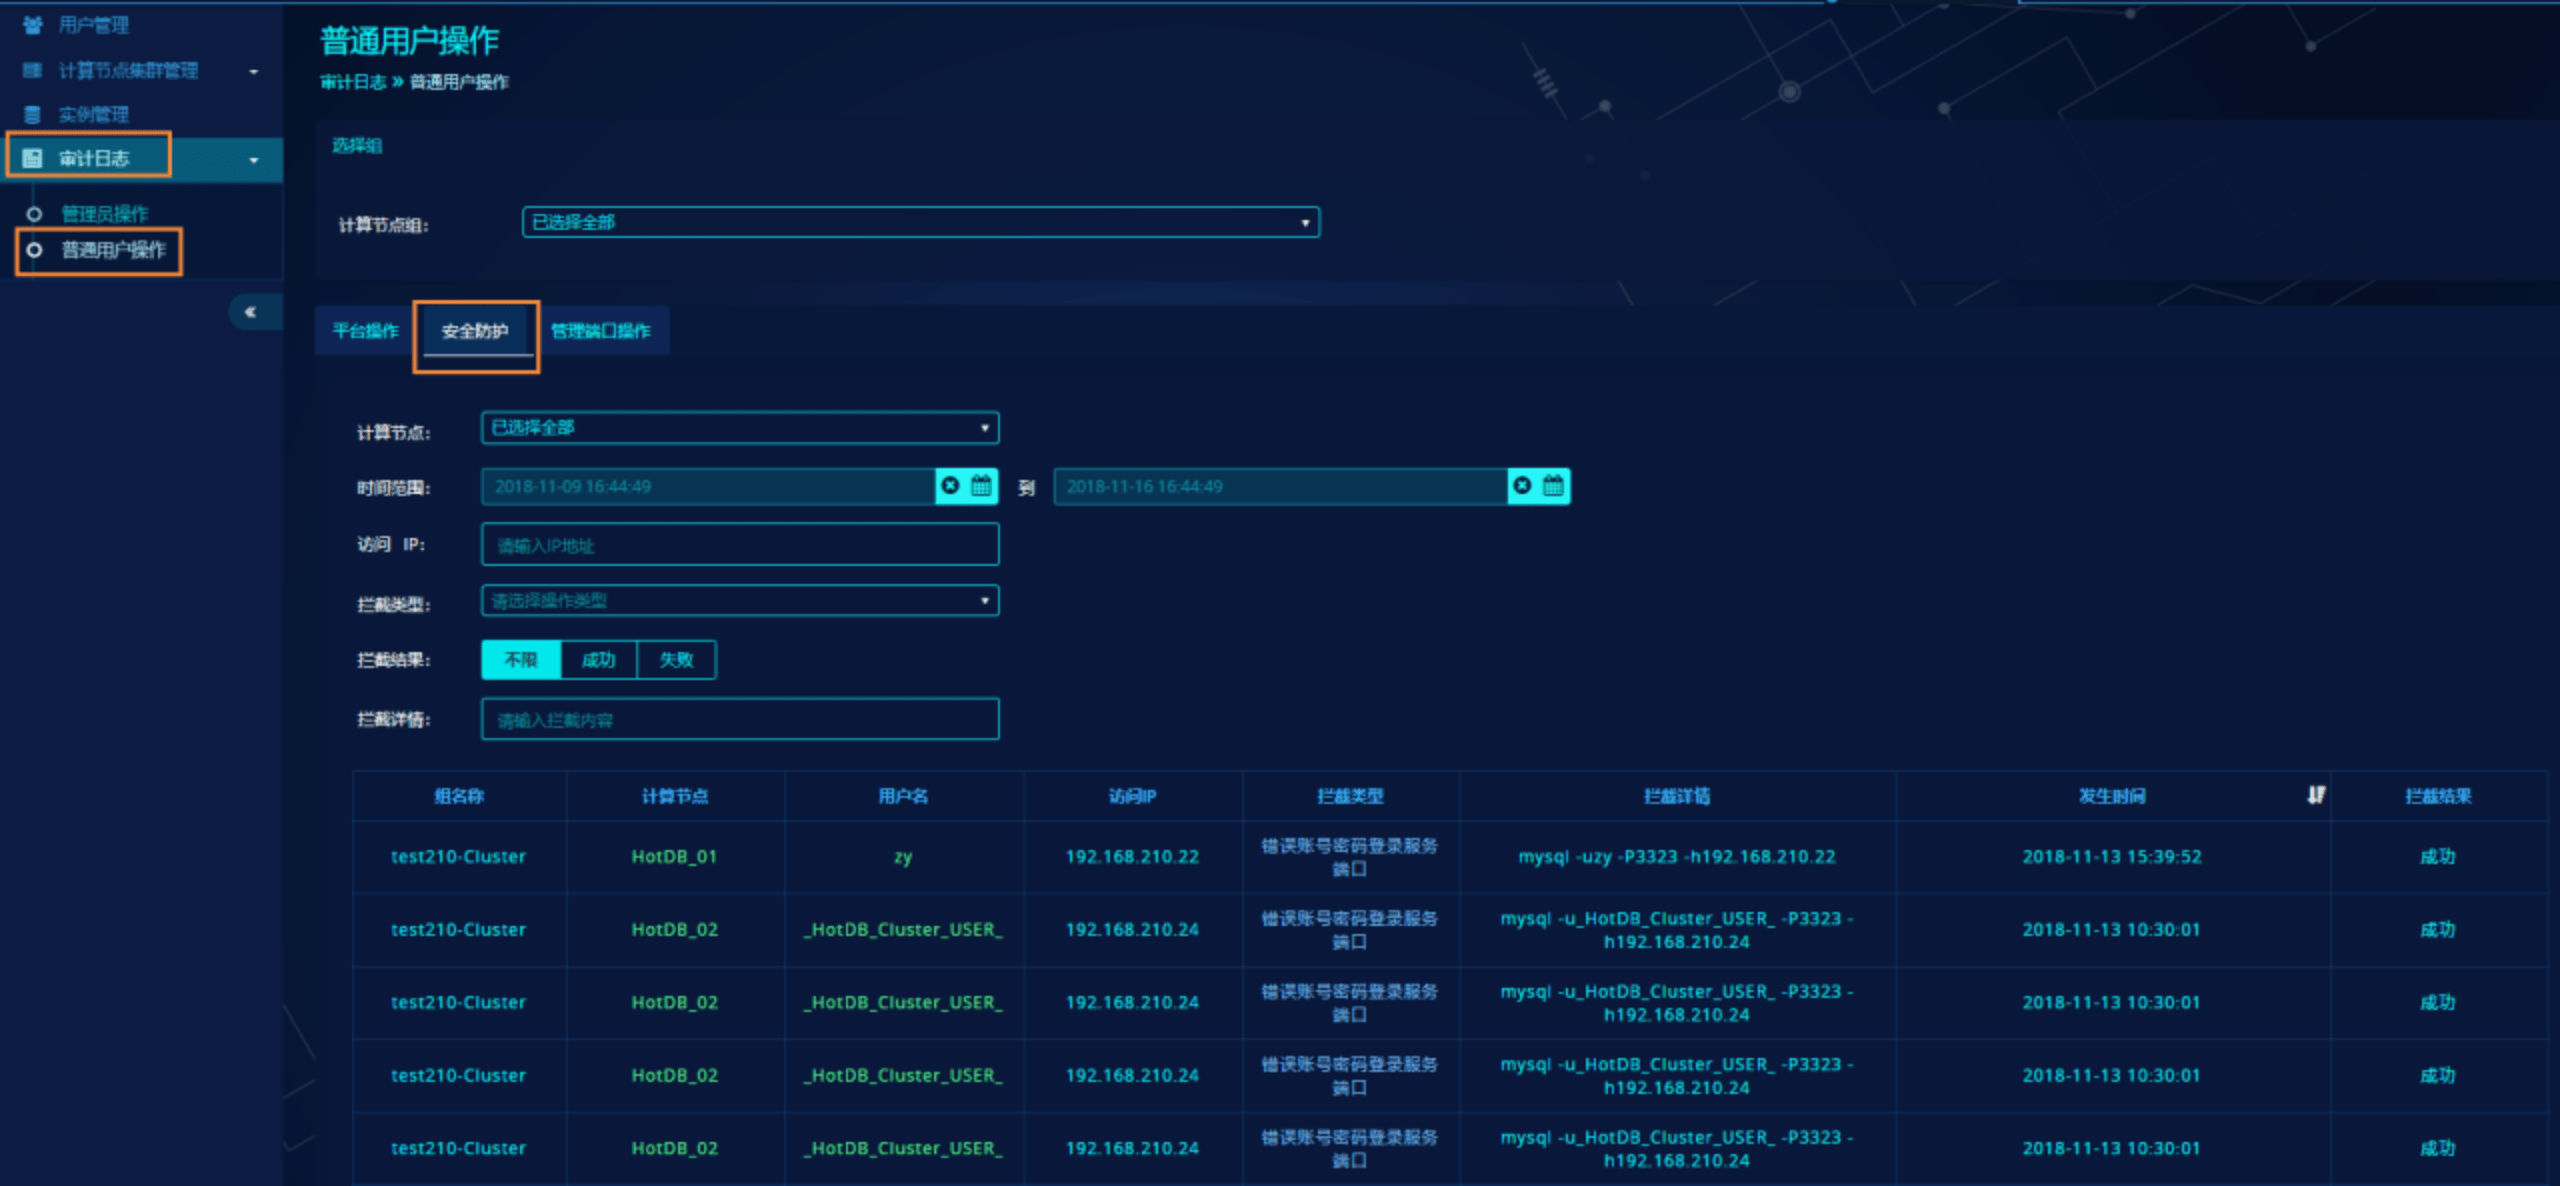Set 拦截结果 filter to 不限
2560x1186 pixels.
(x=521, y=660)
